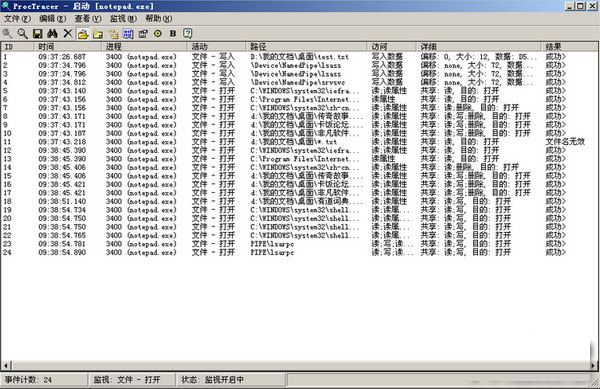
Task: Select the row showing 文件名无效 result
Action: click(300, 142)
